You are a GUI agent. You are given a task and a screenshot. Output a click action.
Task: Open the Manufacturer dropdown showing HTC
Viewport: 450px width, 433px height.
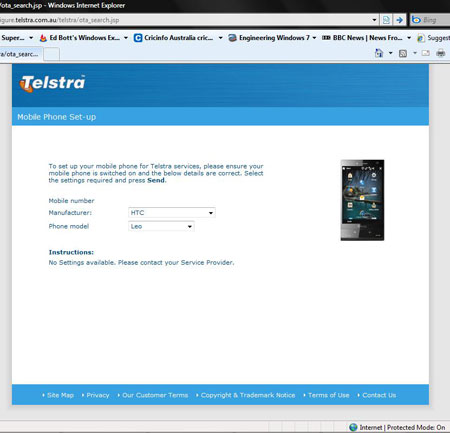click(172, 213)
